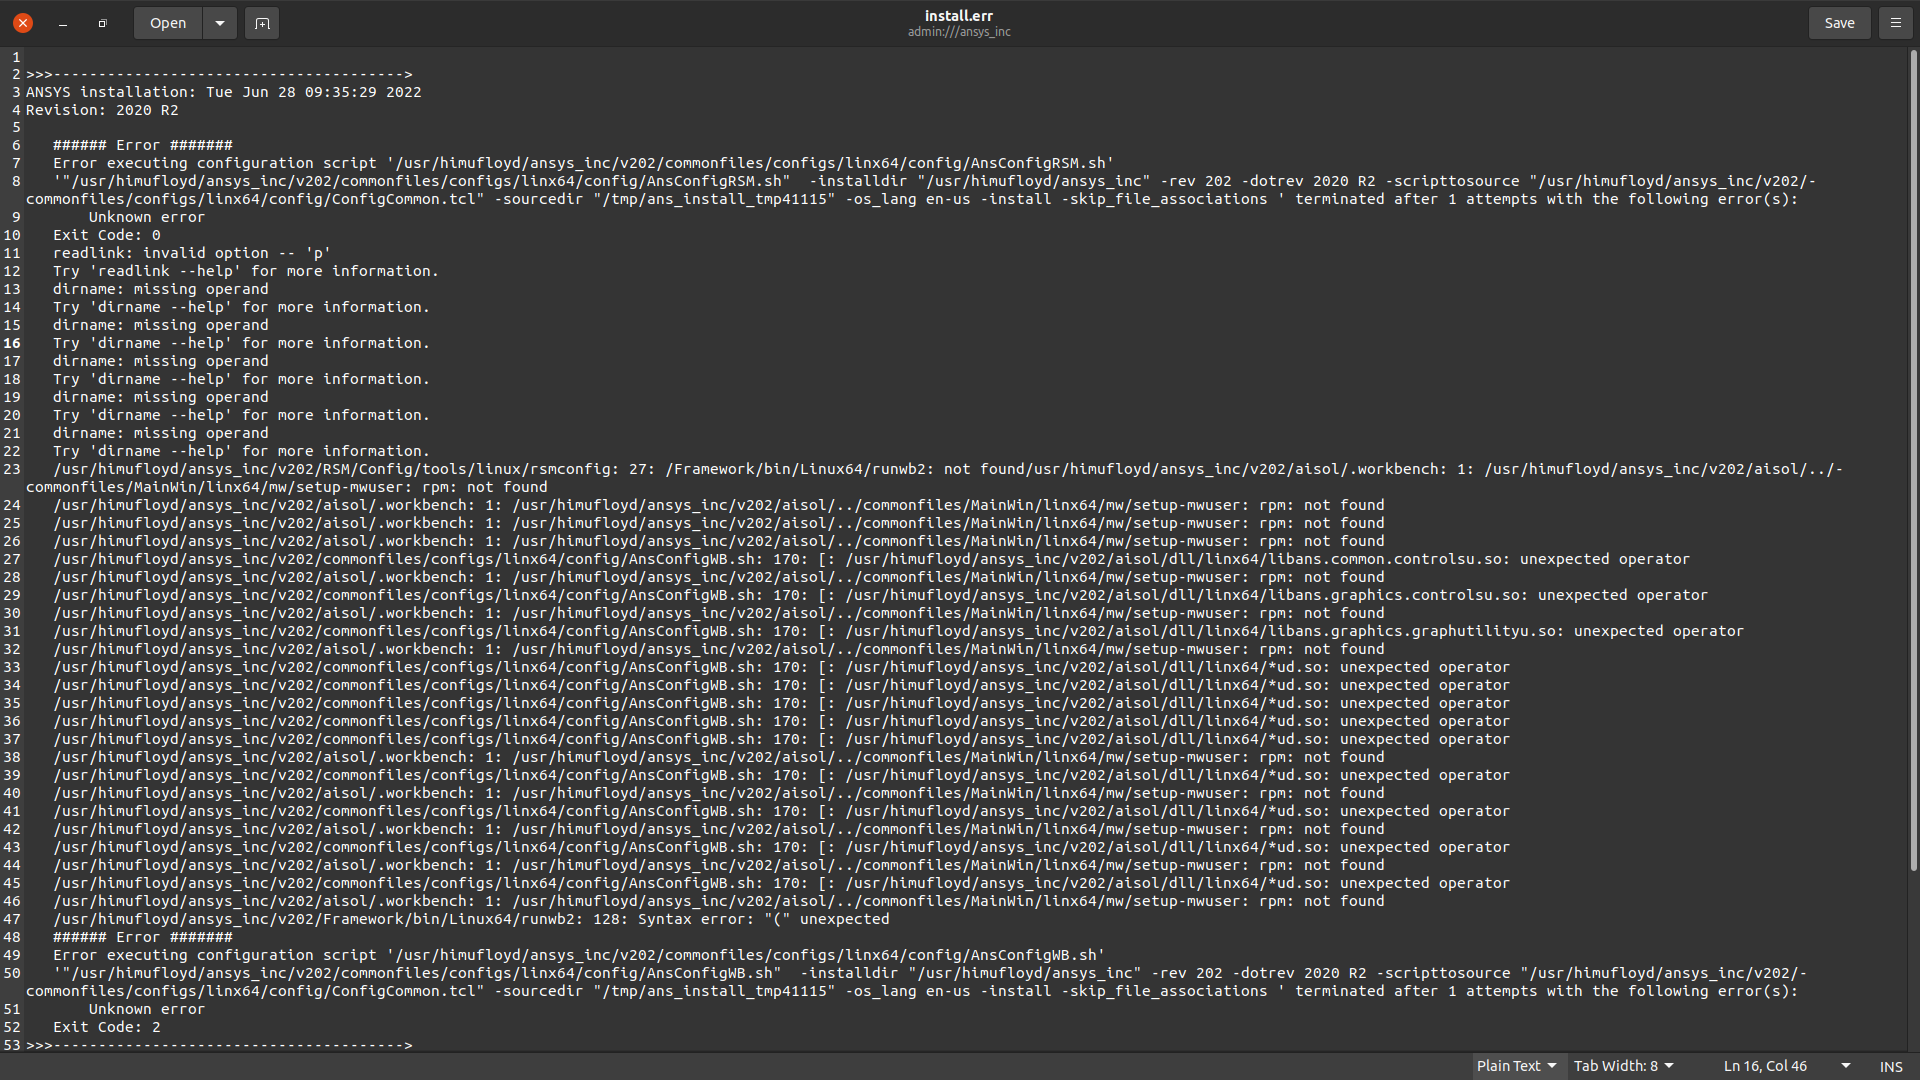Save the install.err document
This screenshot has height=1080, width=1920.
click(x=1839, y=23)
